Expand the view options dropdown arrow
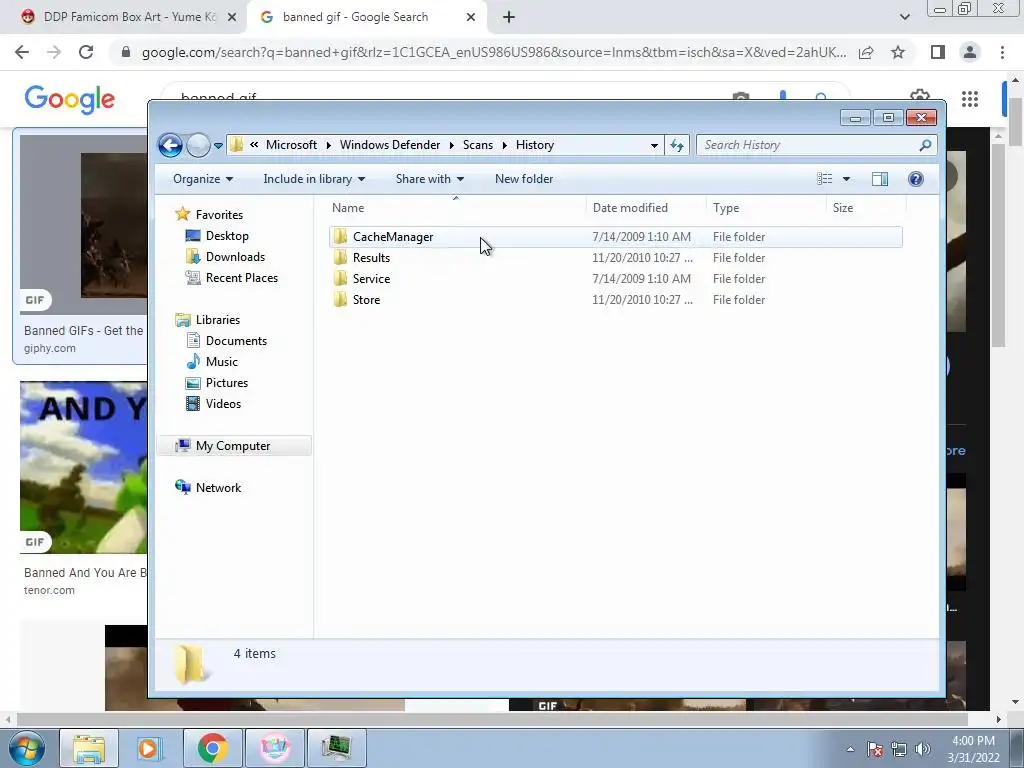 point(846,179)
